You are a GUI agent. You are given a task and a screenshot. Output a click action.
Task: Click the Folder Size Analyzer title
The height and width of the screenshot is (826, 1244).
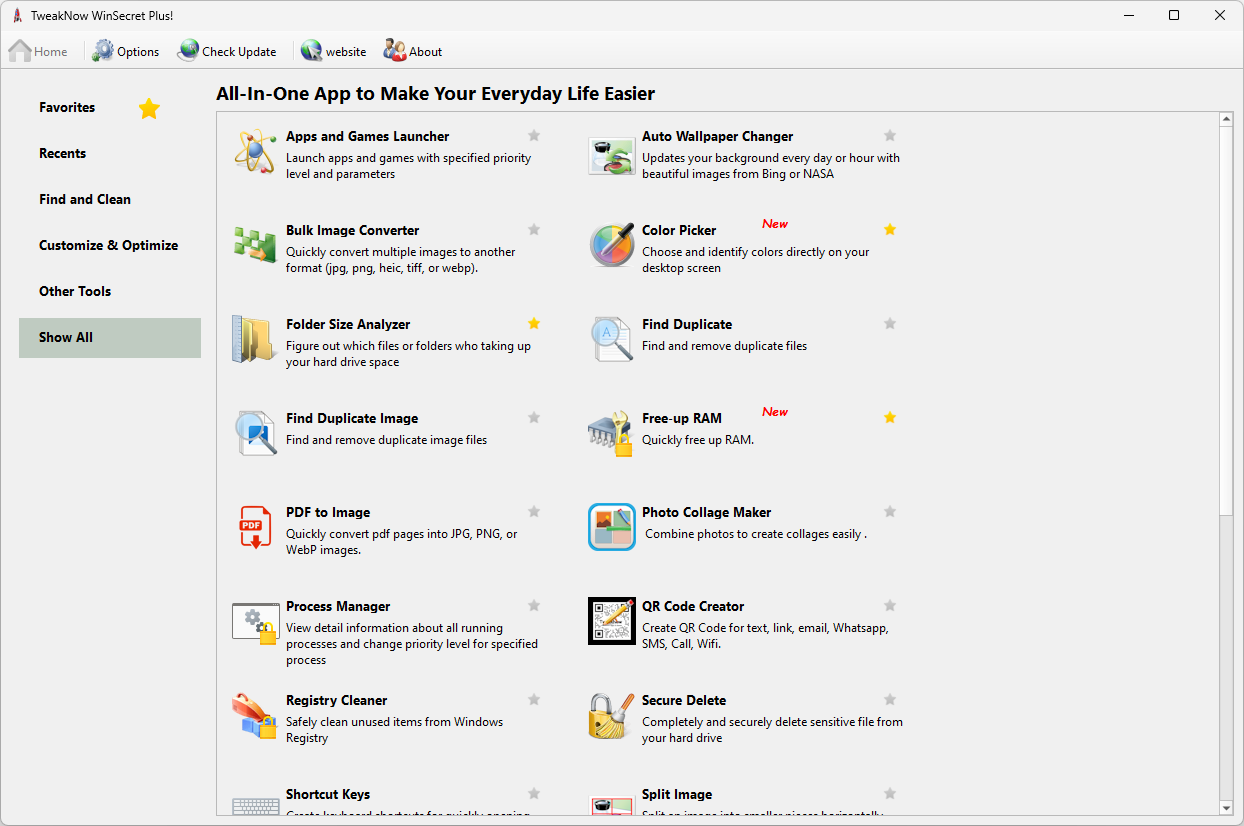348,324
